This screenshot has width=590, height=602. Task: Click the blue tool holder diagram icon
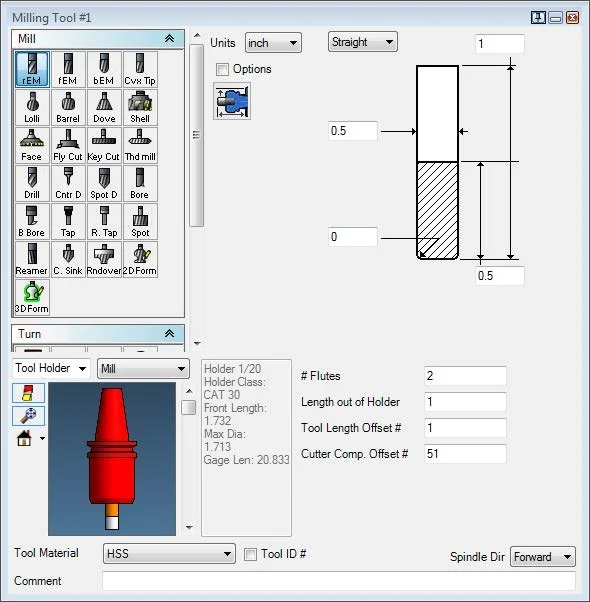coord(232,101)
